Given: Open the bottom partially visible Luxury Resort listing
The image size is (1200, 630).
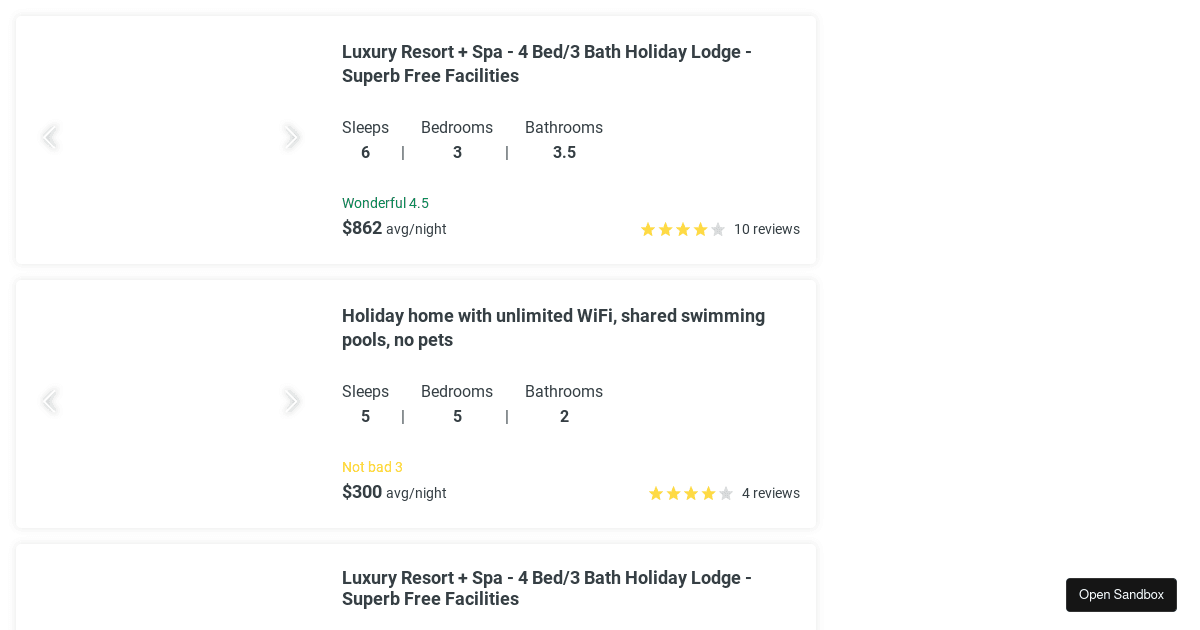Looking at the screenshot, I should [x=546, y=588].
